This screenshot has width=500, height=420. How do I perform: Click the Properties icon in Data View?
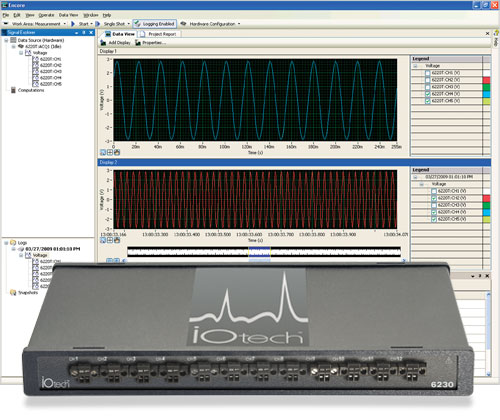click(138, 43)
